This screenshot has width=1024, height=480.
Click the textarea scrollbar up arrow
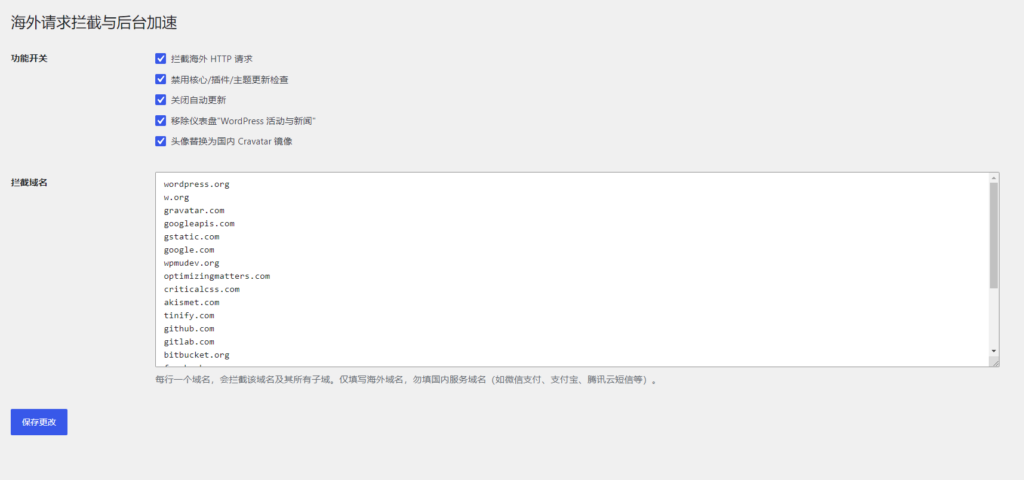(993, 178)
